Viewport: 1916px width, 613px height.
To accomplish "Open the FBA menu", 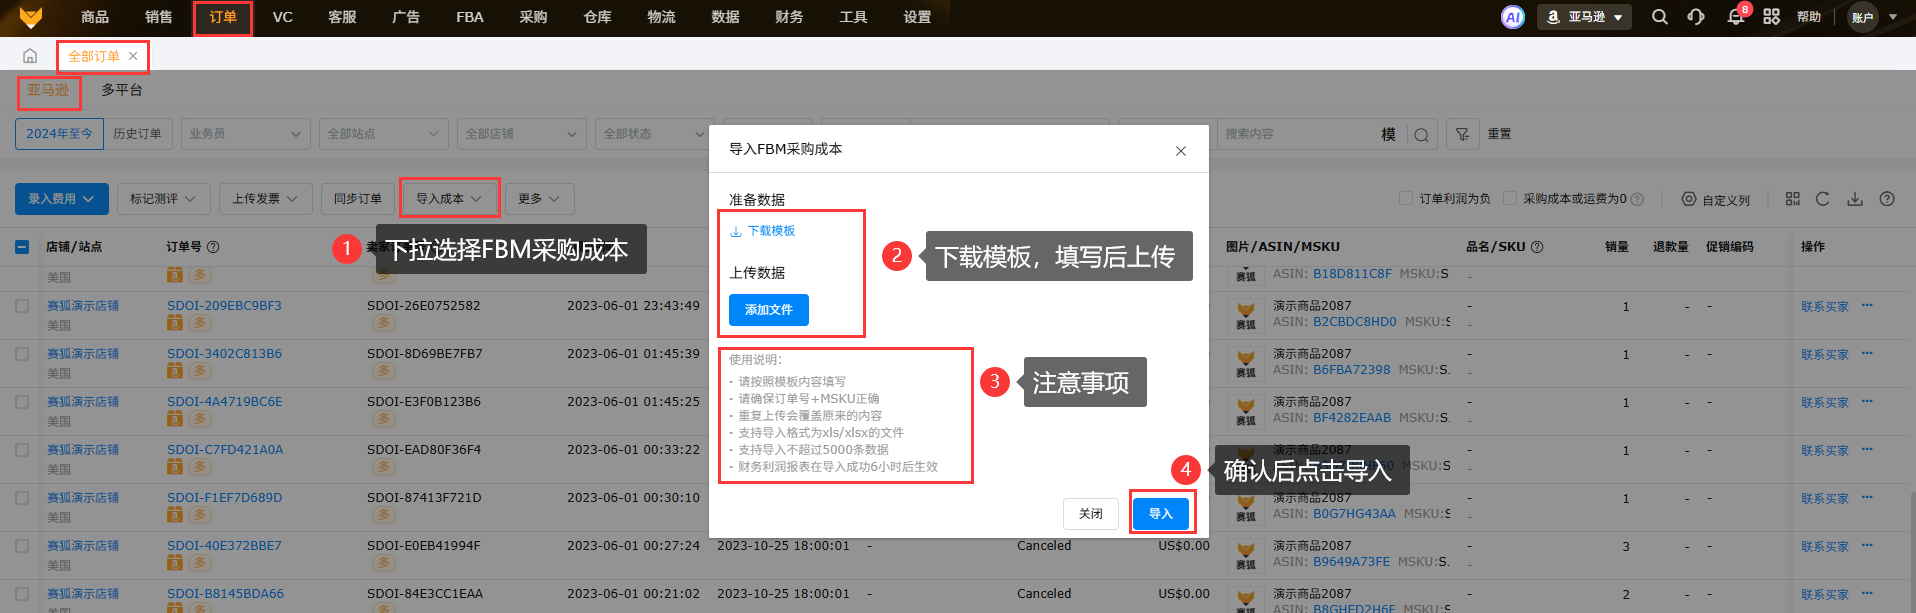I will 470,17.
